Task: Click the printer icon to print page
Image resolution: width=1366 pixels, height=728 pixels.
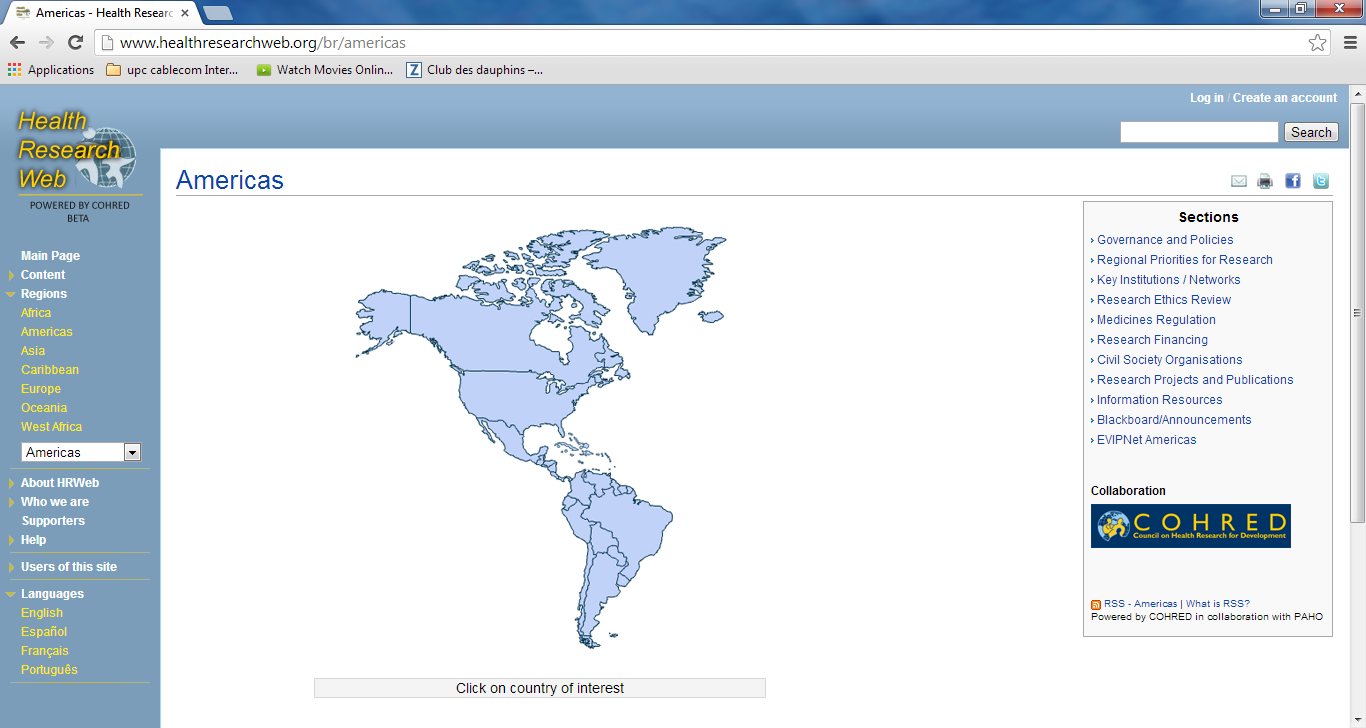Action: [x=1265, y=181]
